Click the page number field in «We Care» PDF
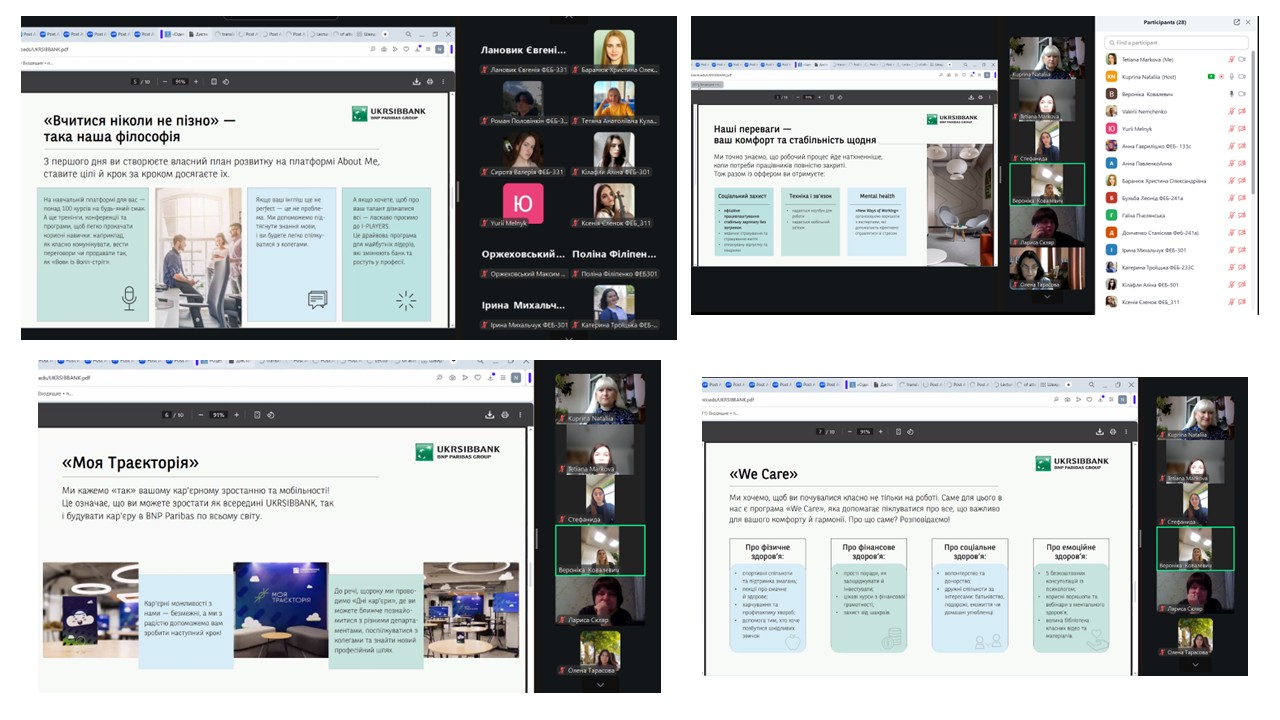1280x720 pixels. coord(818,431)
